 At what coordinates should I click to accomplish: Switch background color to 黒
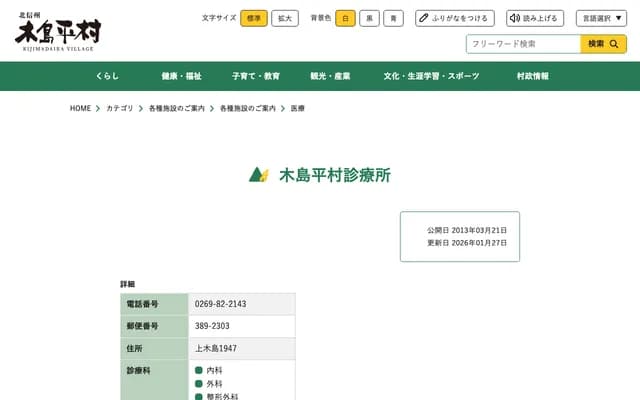click(369, 18)
